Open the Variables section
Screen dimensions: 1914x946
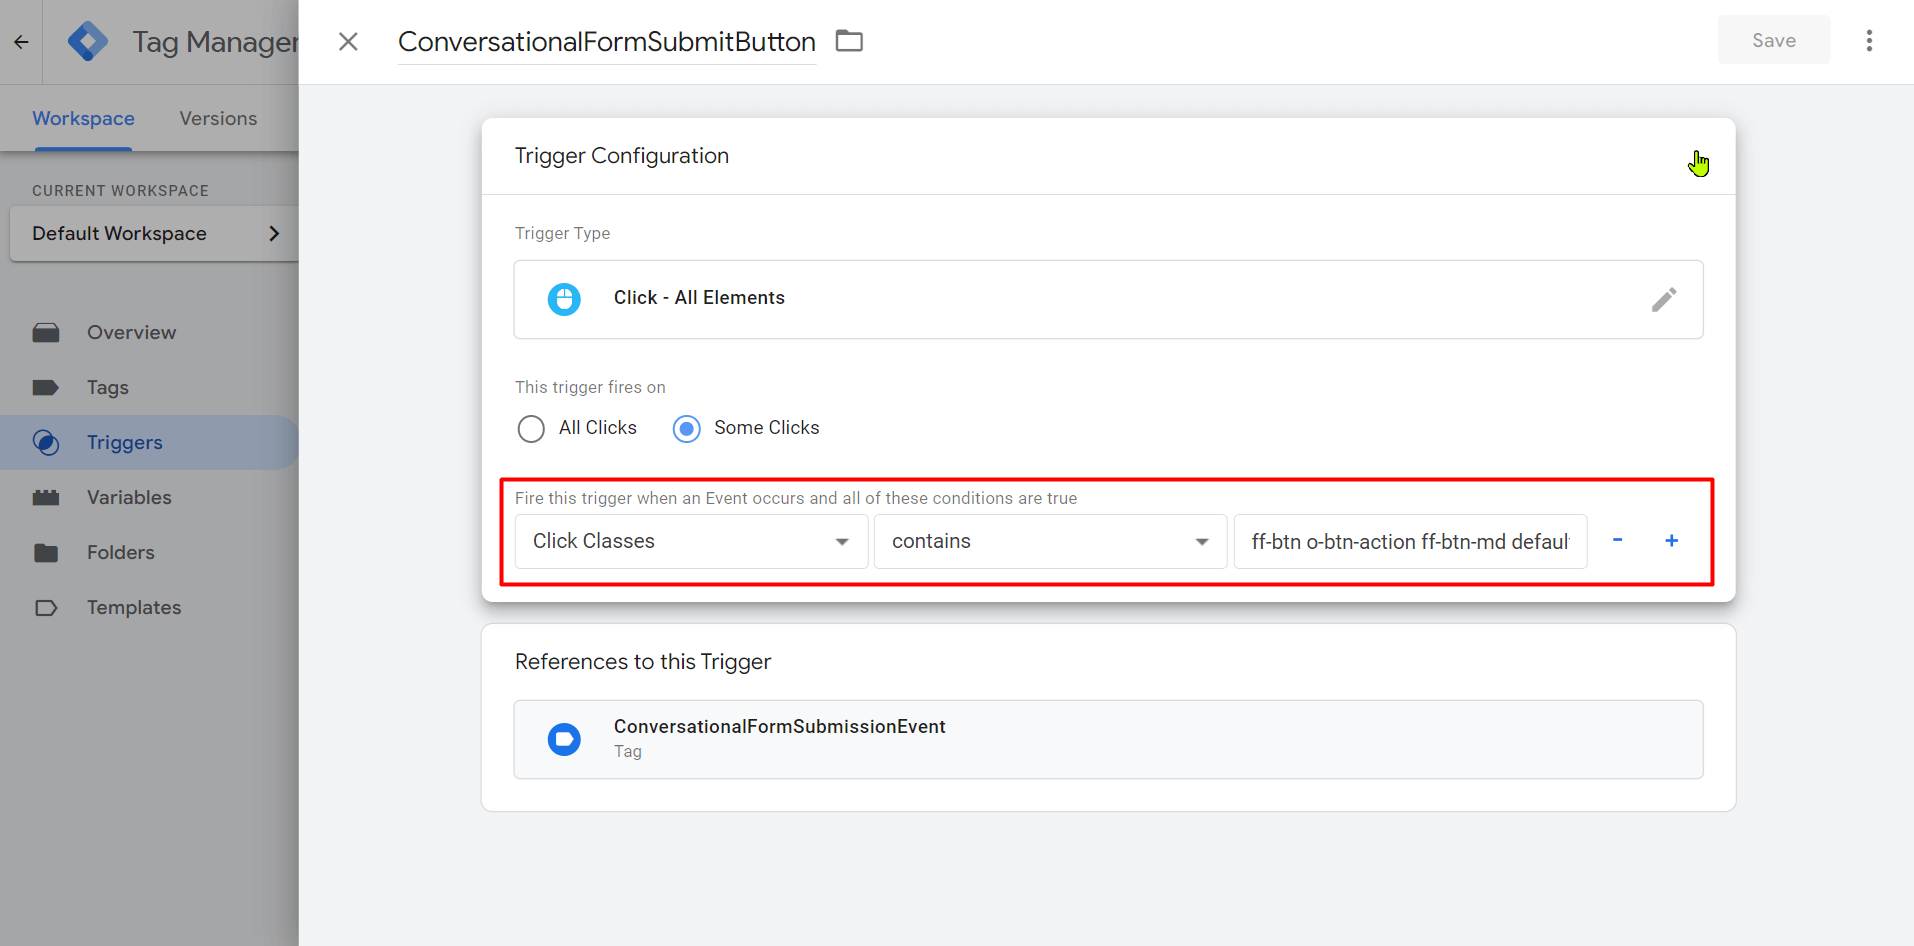pos(129,497)
